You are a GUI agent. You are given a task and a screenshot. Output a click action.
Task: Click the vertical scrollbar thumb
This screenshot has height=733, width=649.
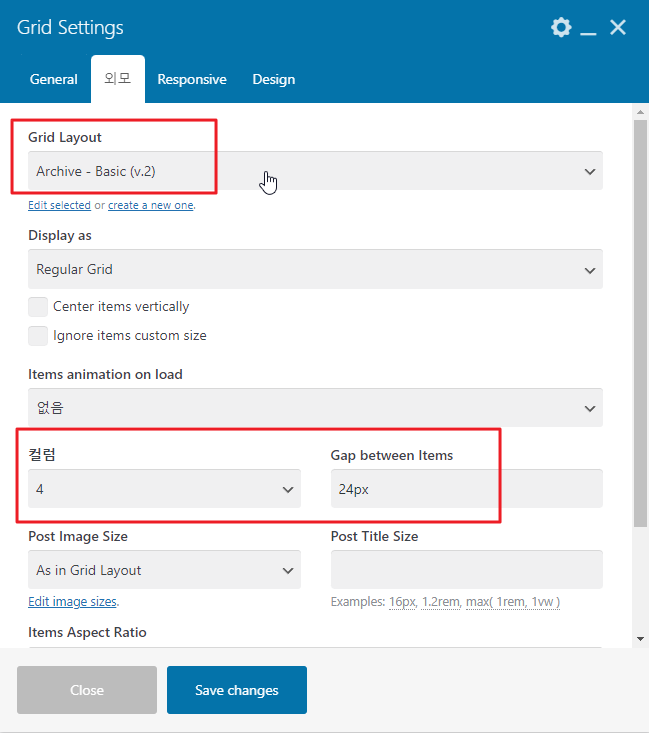pos(641,323)
